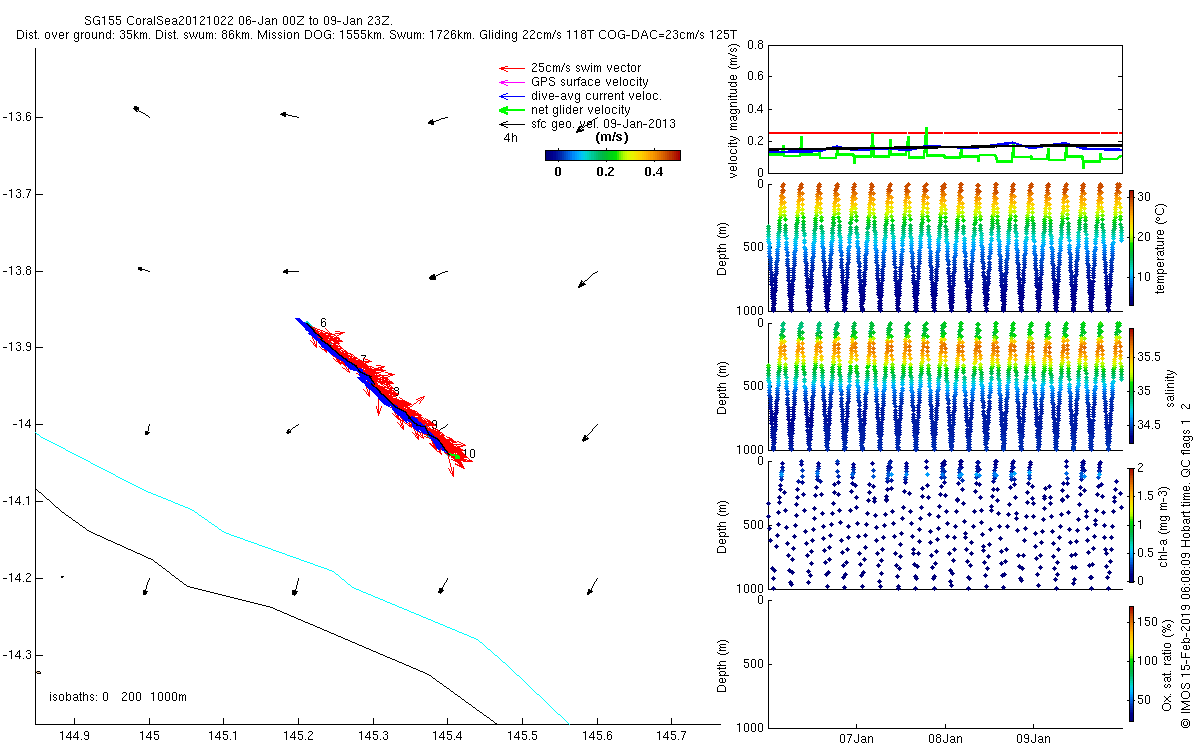Screen dimensions: 1200x750
Task: Click the black isobath line on the map
Action: pos(270,607)
